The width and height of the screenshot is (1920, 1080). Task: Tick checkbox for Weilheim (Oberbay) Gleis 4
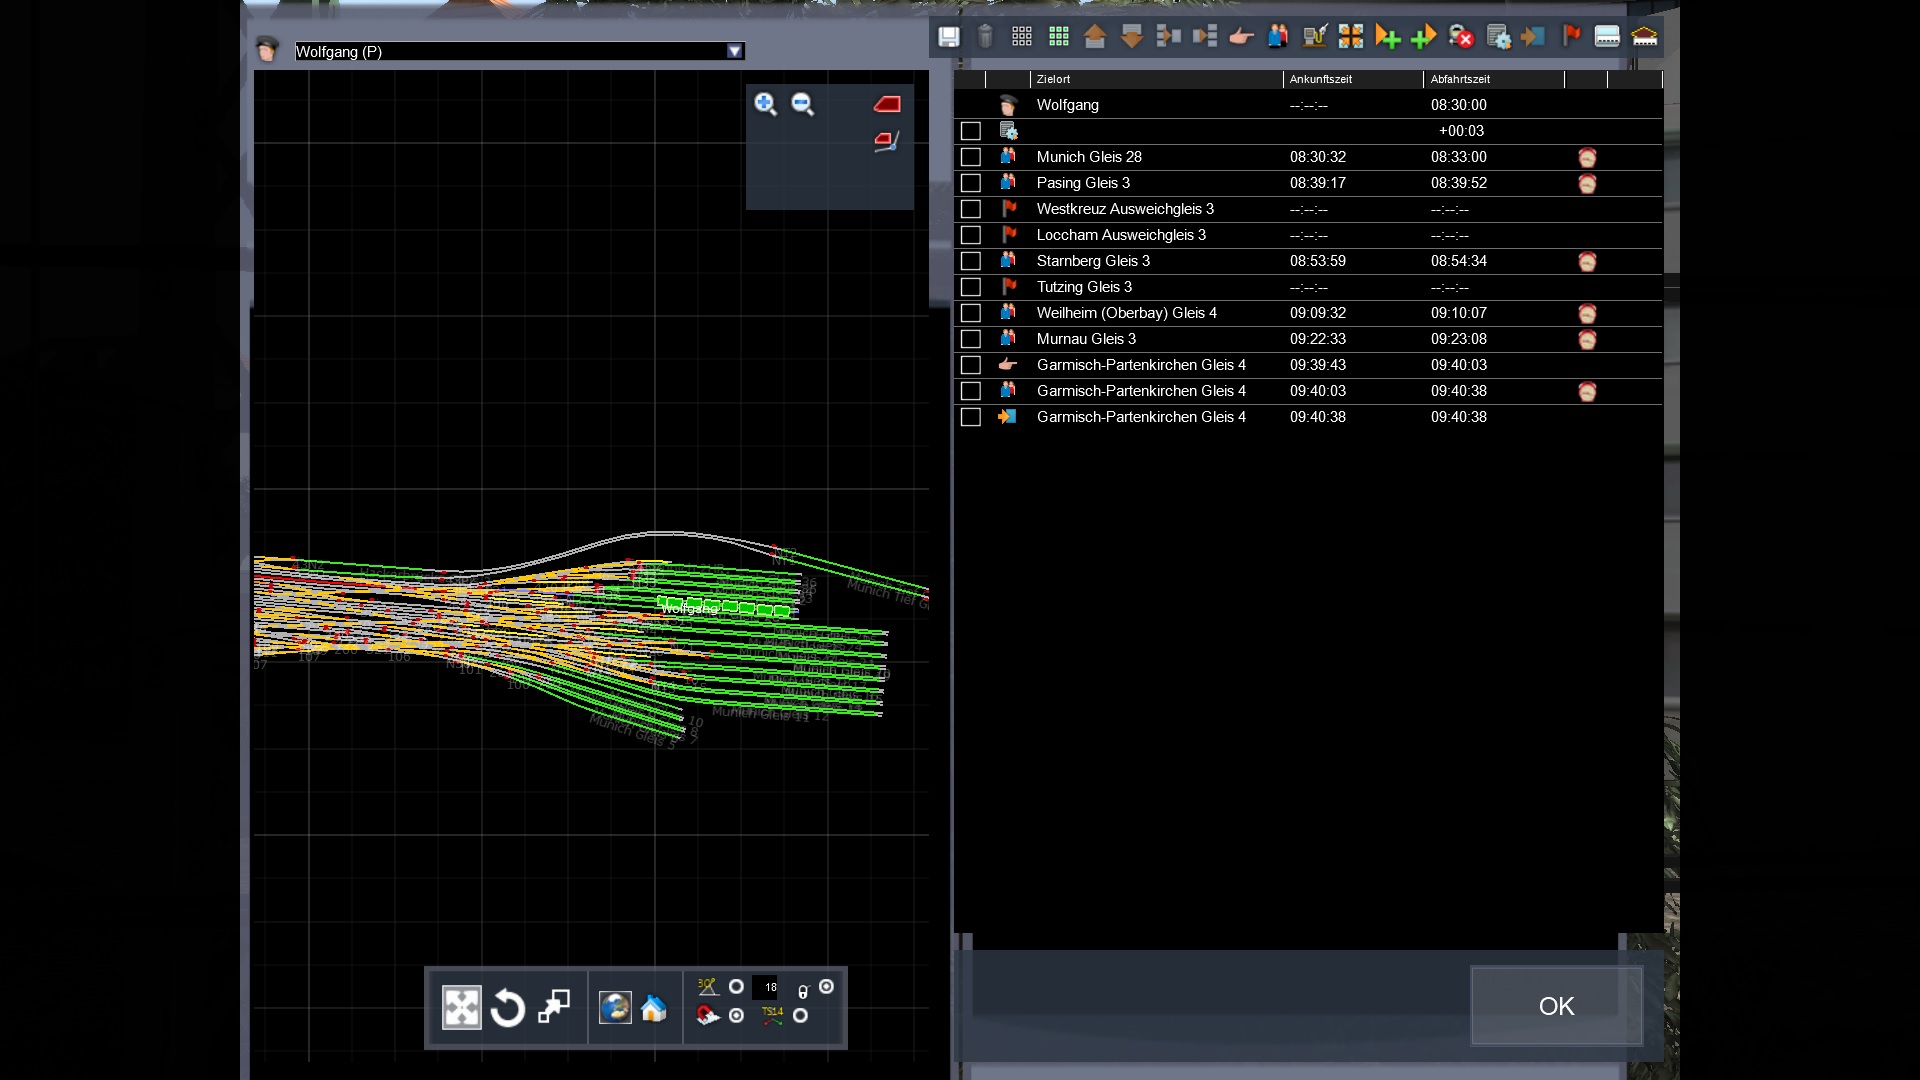point(971,313)
